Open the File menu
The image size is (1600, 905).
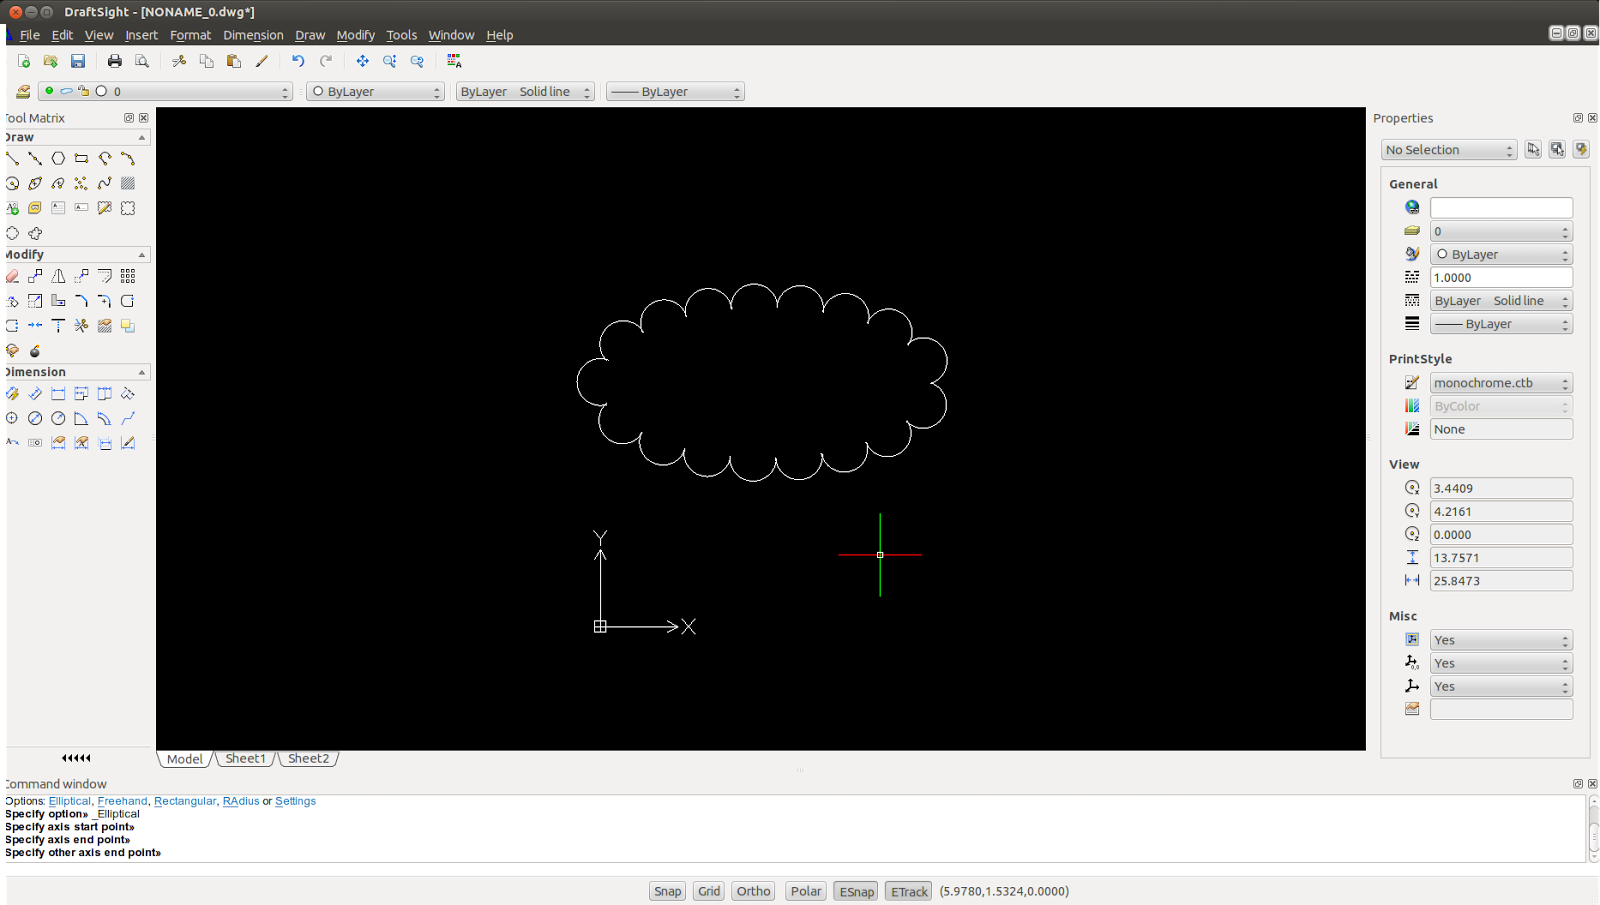30,35
